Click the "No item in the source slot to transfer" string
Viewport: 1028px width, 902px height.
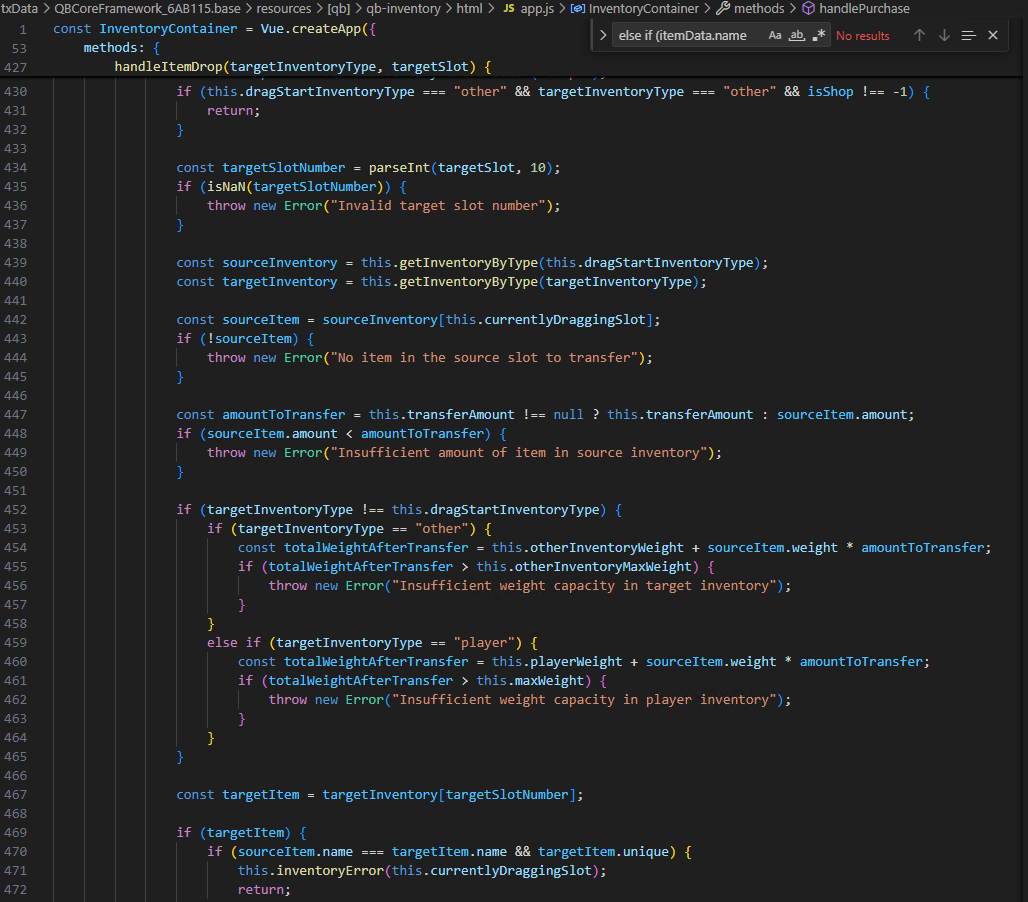(x=484, y=358)
